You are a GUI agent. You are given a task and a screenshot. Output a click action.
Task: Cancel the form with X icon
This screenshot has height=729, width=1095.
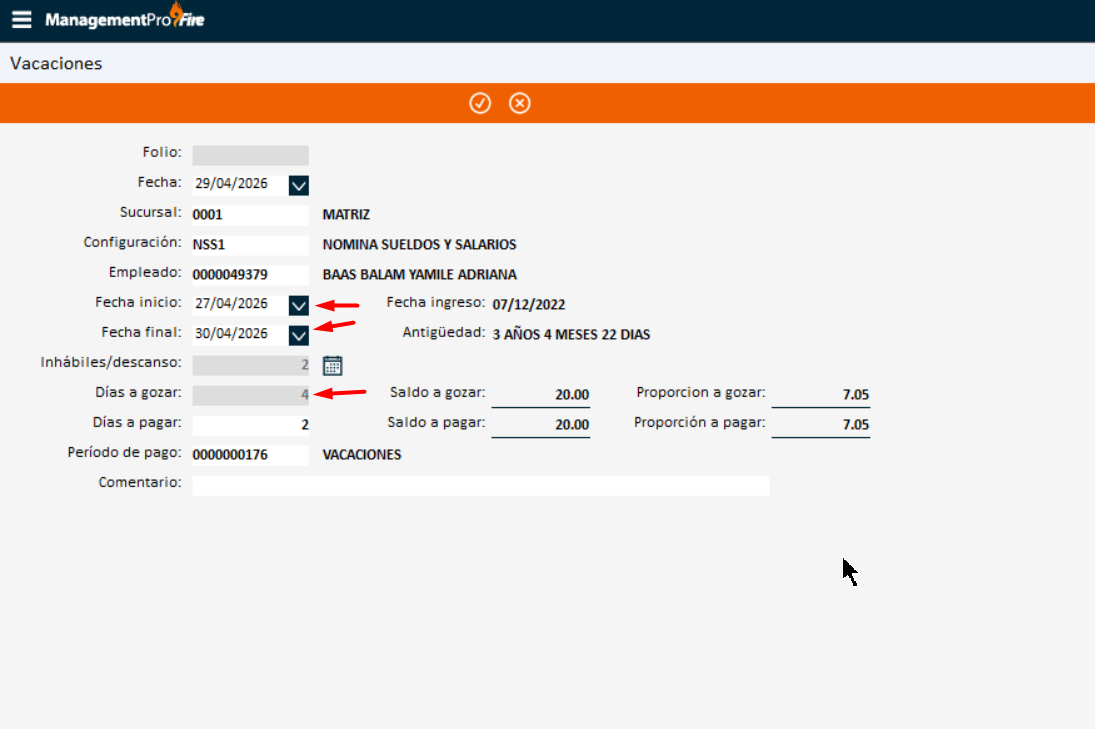pos(520,103)
